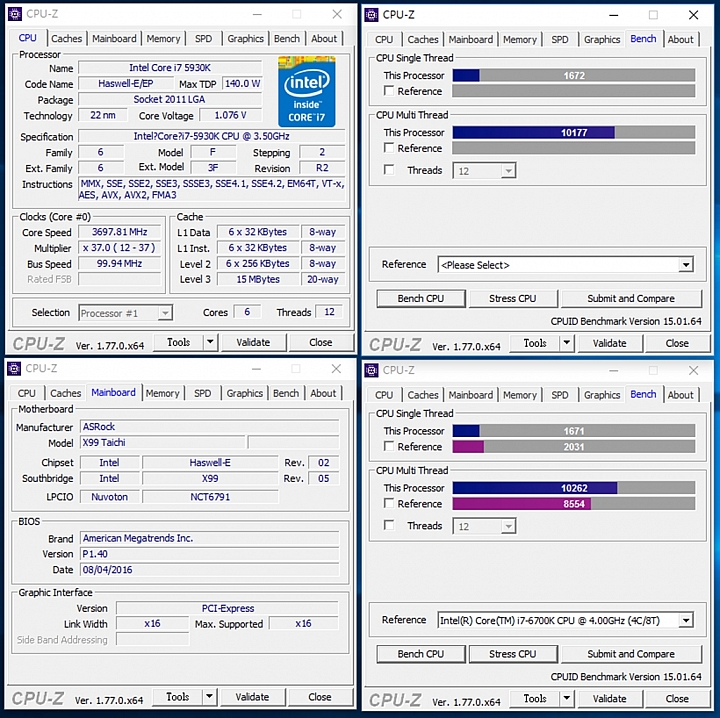Click the multi thread bar showing 10177
The width and height of the screenshot is (720, 718).
[x=574, y=132]
